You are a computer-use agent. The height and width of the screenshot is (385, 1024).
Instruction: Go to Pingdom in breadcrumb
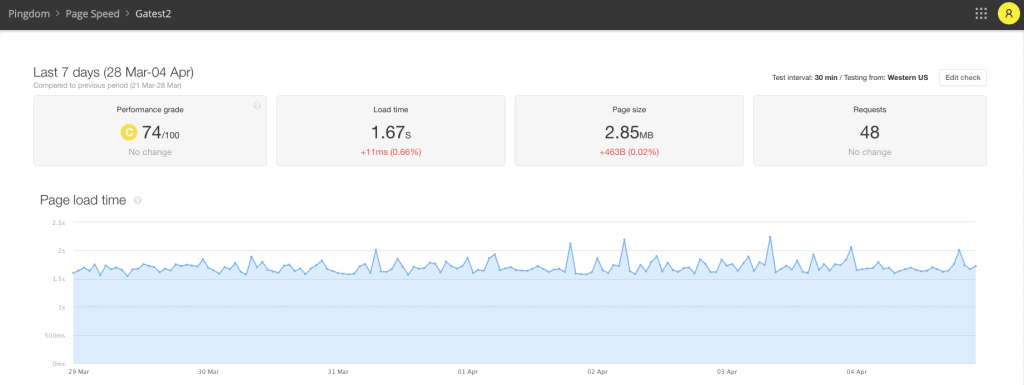click(x=29, y=13)
